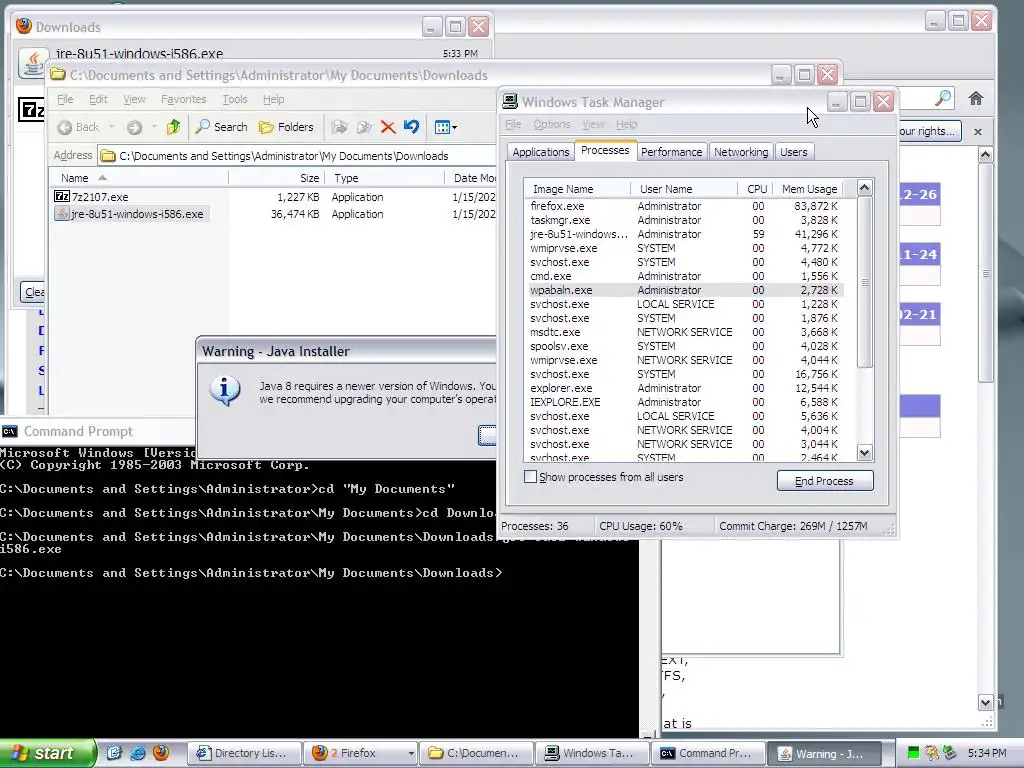The height and width of the screenshot is (768, 1024).
Task: Select the explorer.exe process row
Action: [684, 388]
